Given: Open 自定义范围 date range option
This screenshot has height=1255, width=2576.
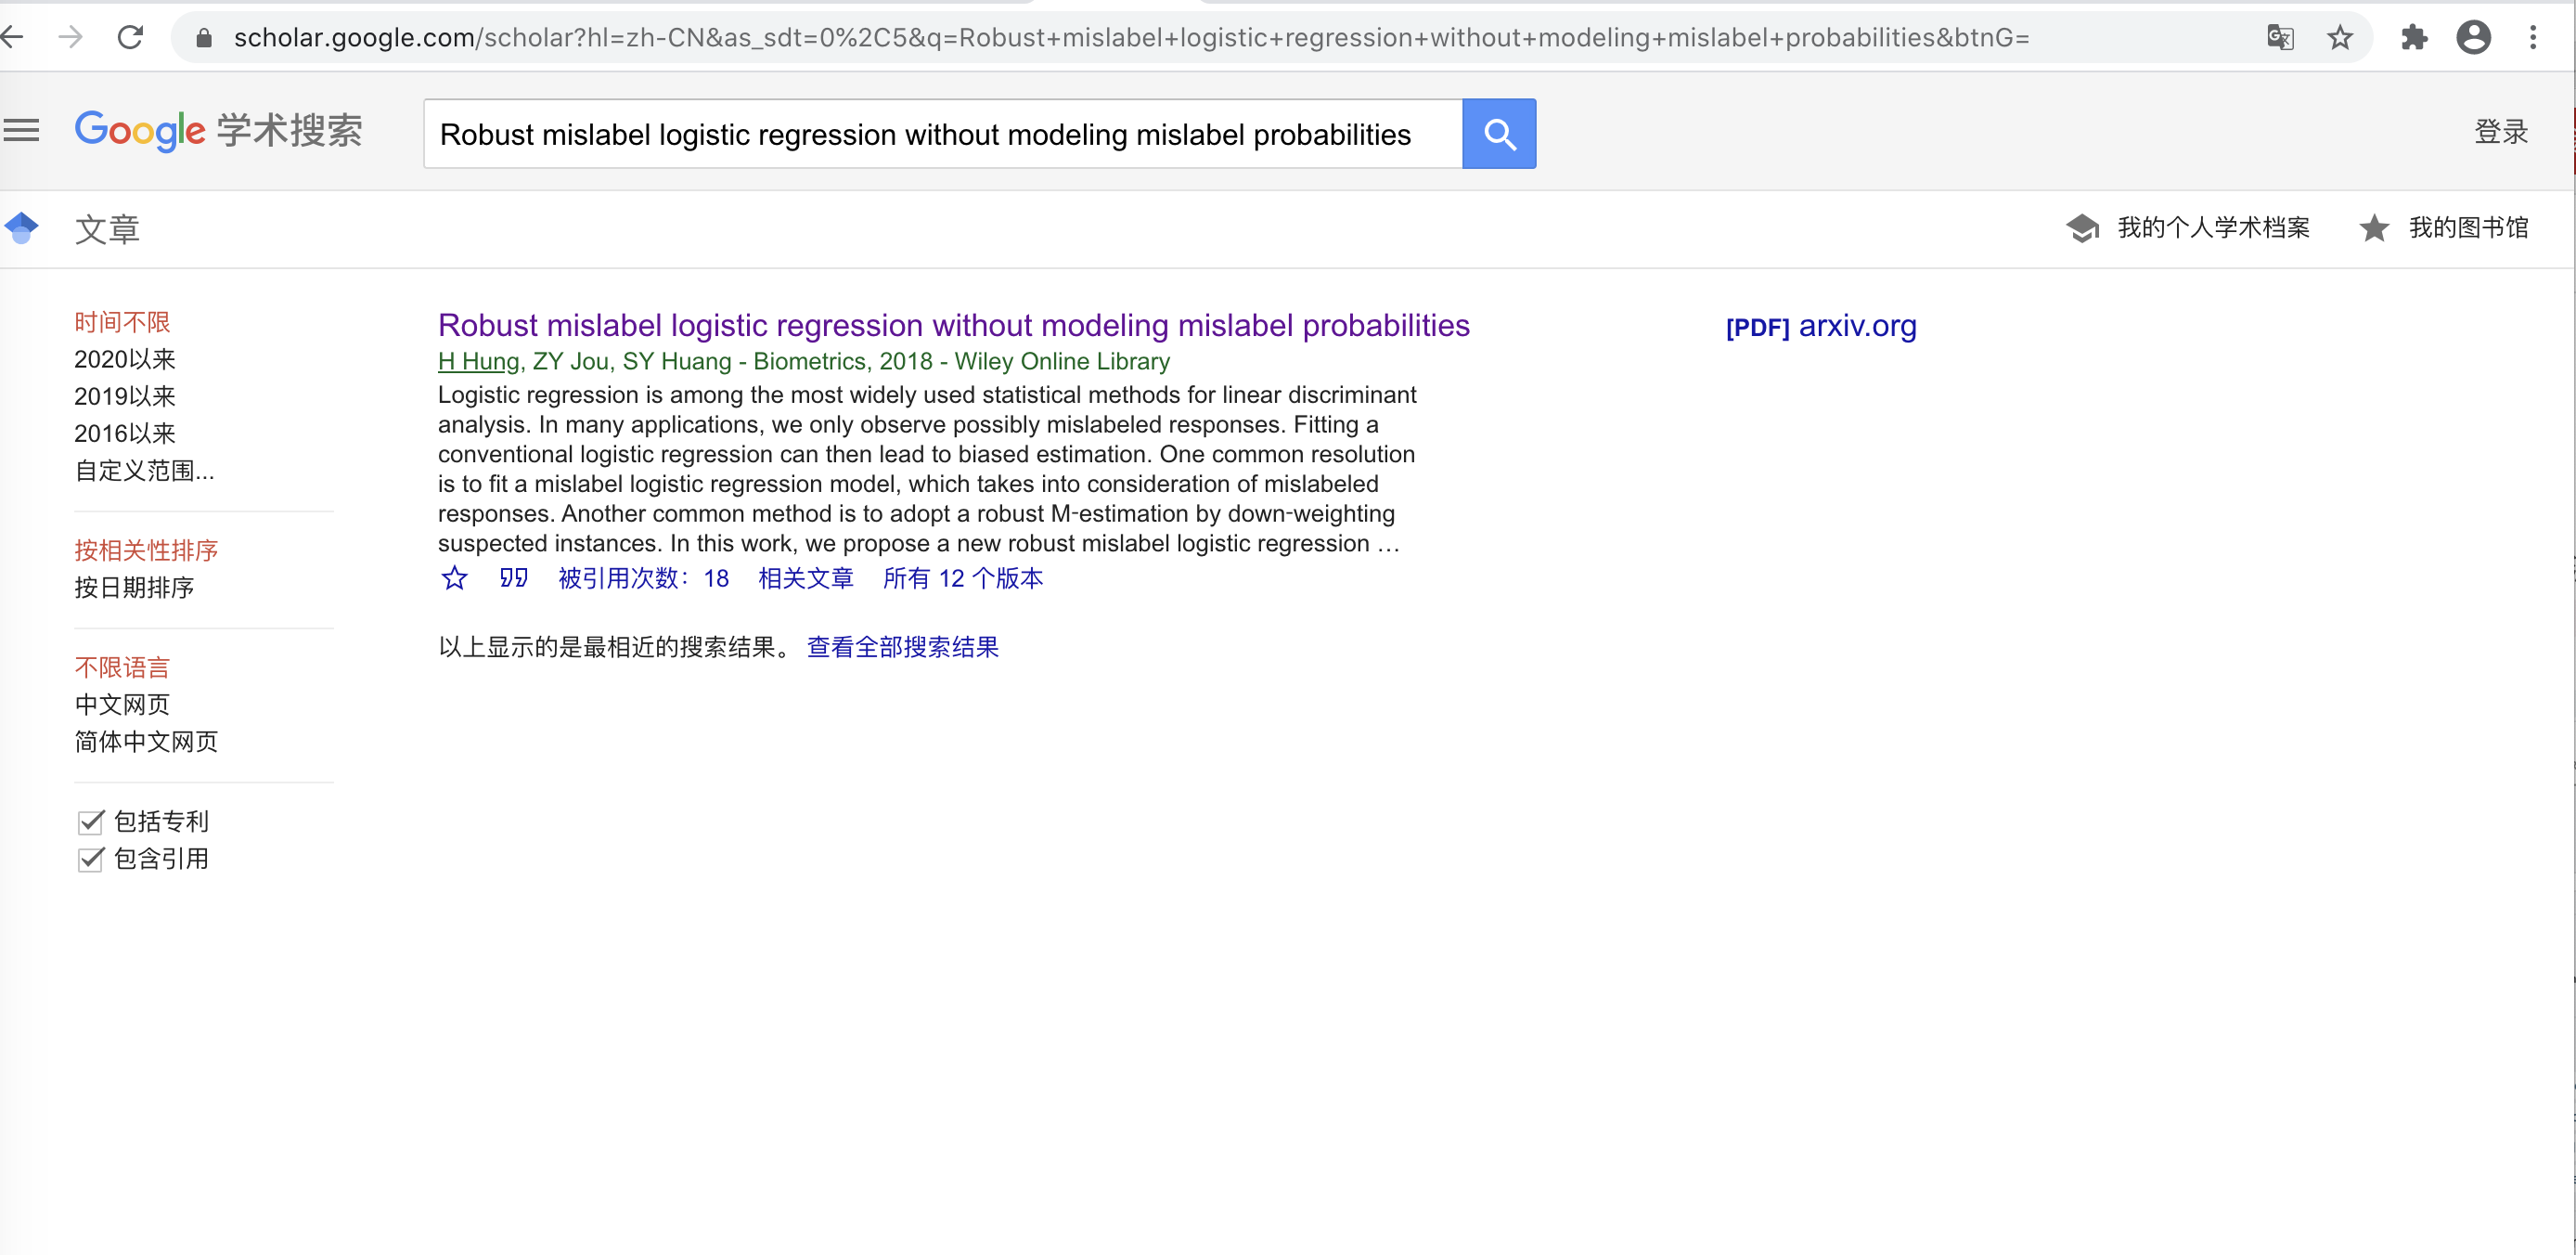Looking at the screenshot, I should click(144, 471).
